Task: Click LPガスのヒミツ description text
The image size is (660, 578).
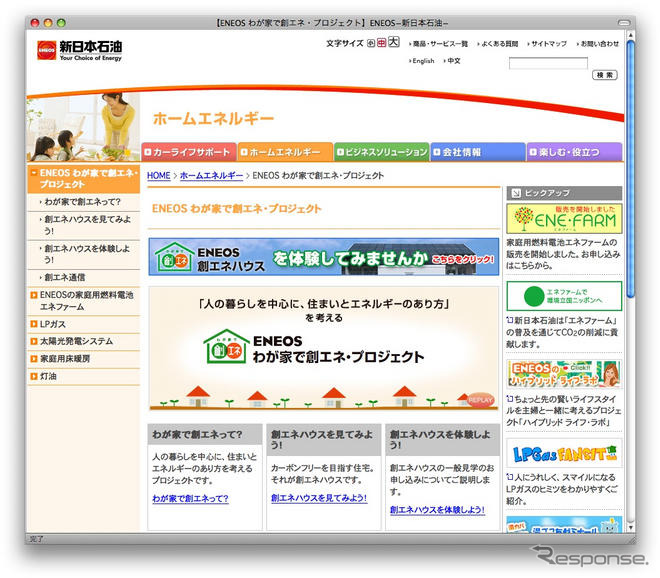Action: 562,489
